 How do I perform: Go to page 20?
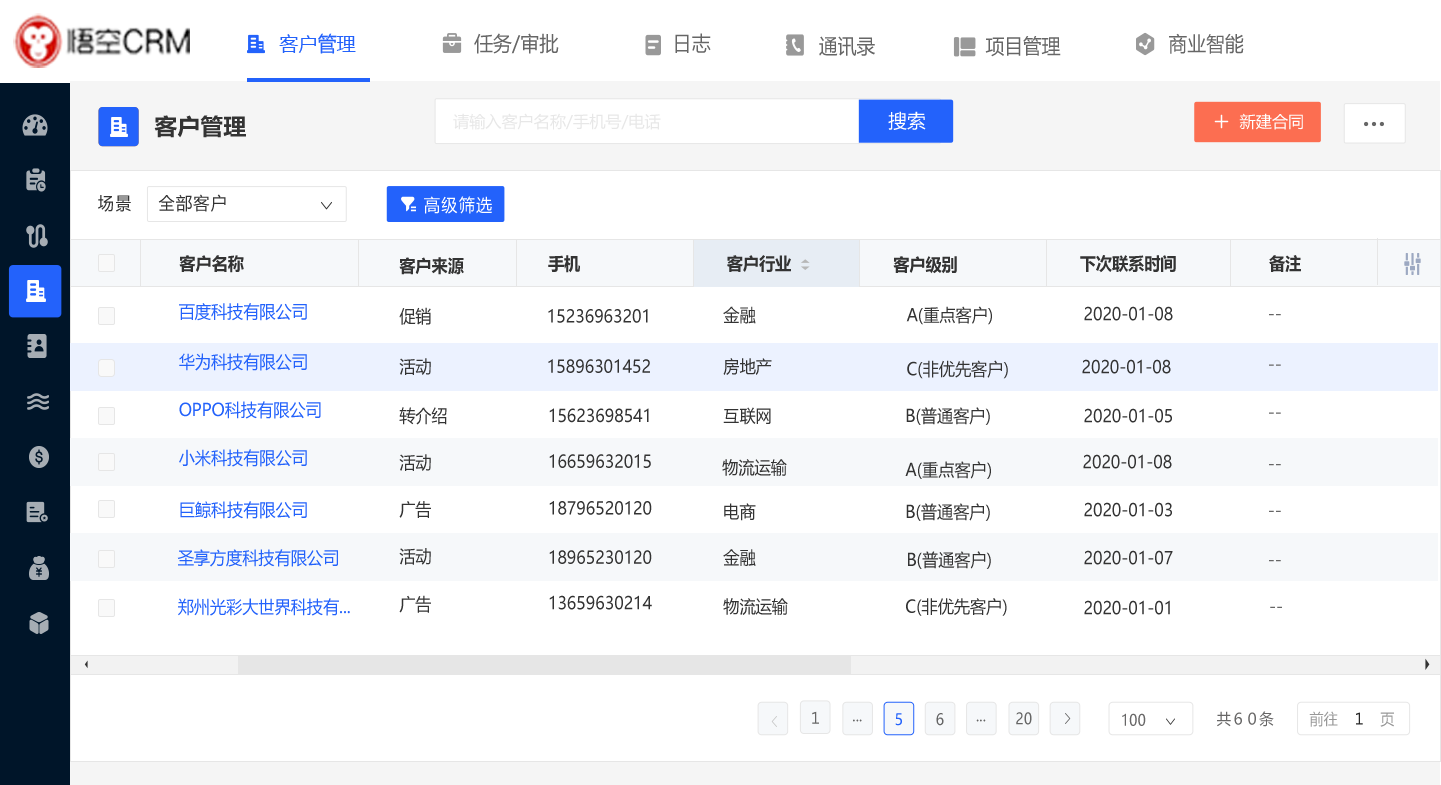click(x=1023, y=718)
